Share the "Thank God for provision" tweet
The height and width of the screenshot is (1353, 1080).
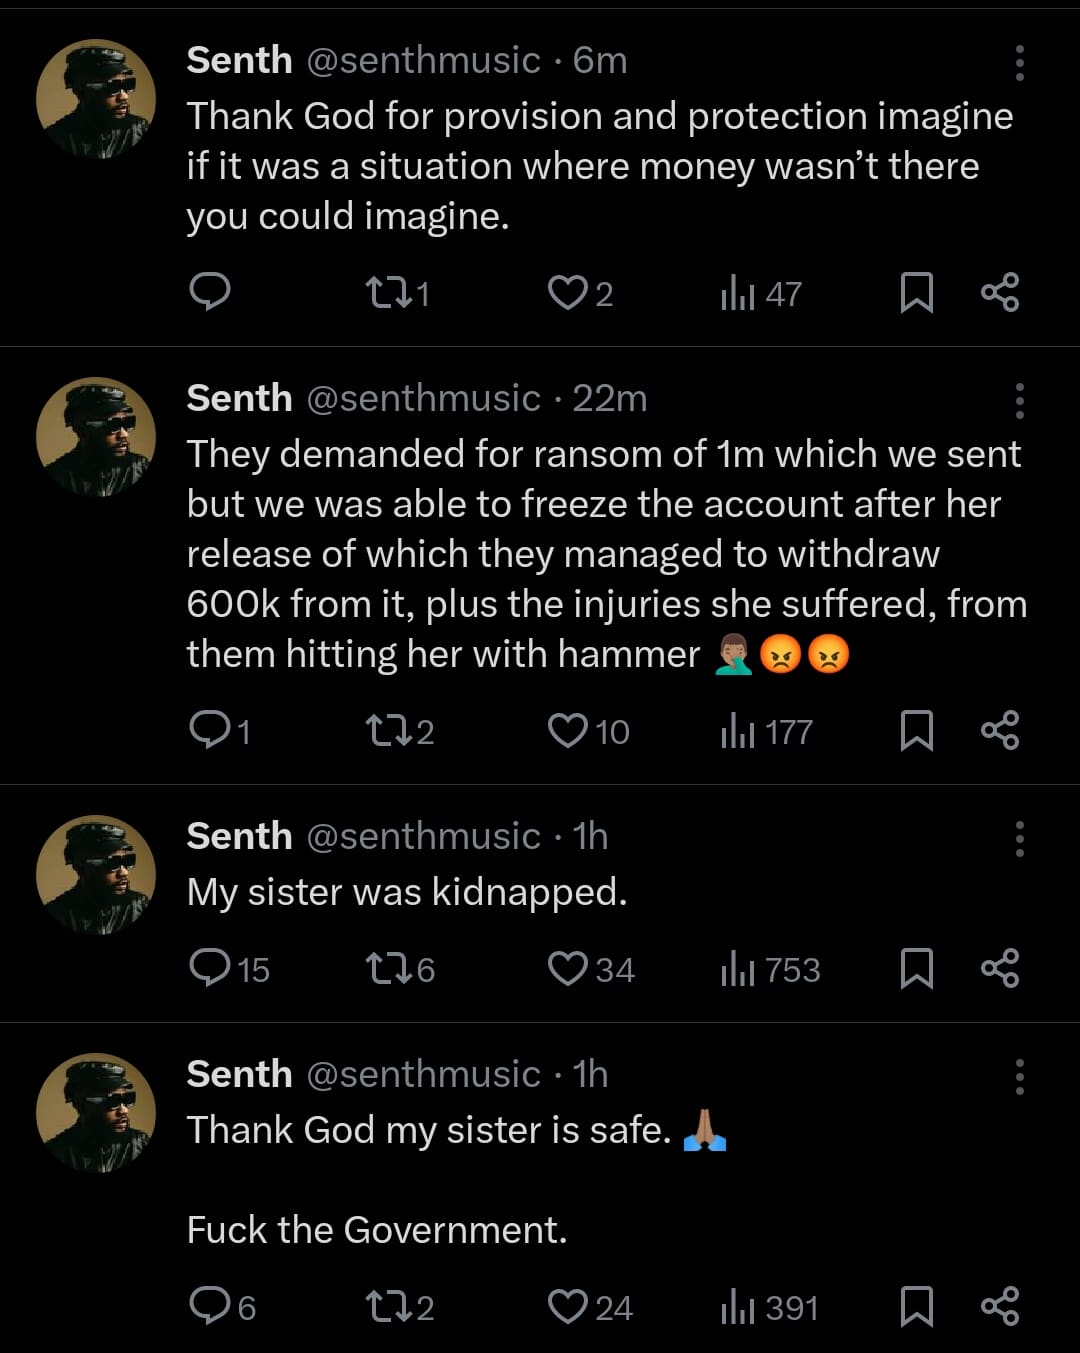click(x=1000, y=293)
